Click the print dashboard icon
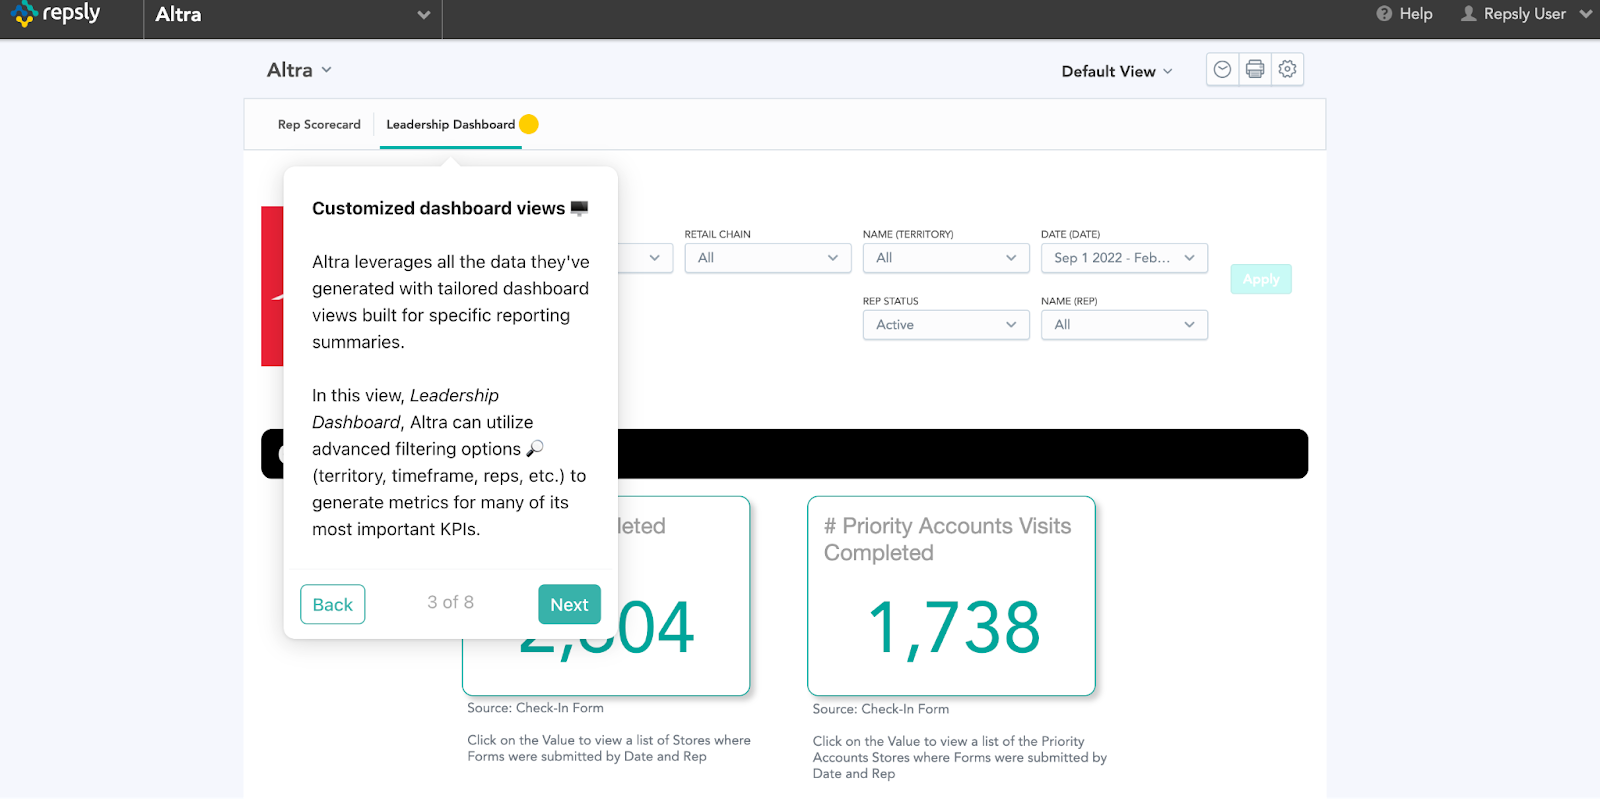This screenshot has height=799, width=1600. click(x=1255, y=69)
